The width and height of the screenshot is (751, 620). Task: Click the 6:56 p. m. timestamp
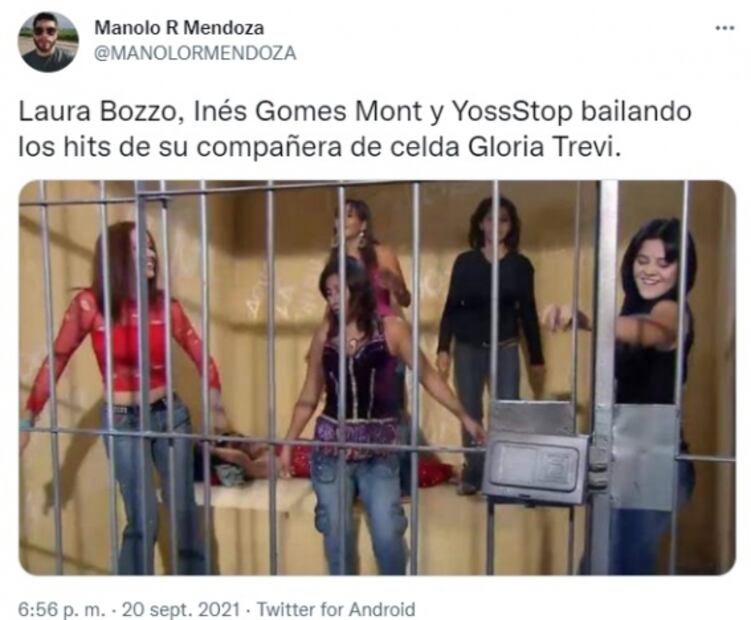click(61, 609)
